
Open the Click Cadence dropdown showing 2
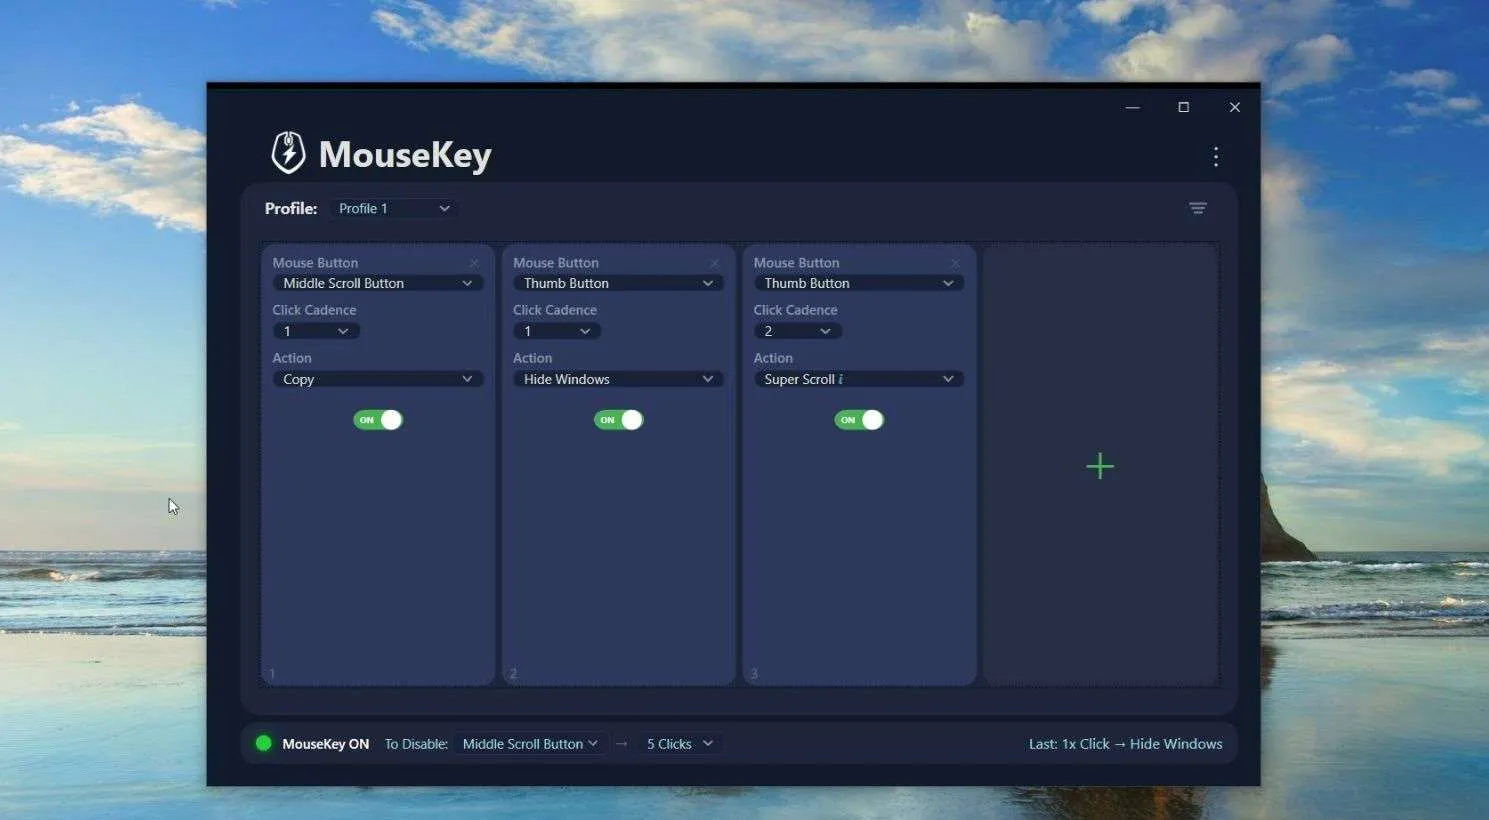(797, 331)
